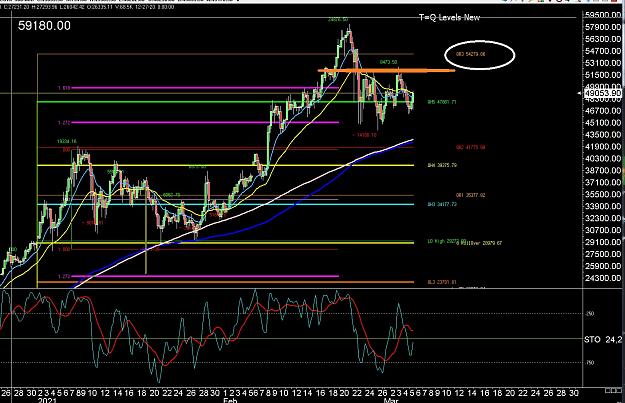Click the 53100.00 price axis label
The width and height of the screenshot is (625, 403).
coord(603,63)
